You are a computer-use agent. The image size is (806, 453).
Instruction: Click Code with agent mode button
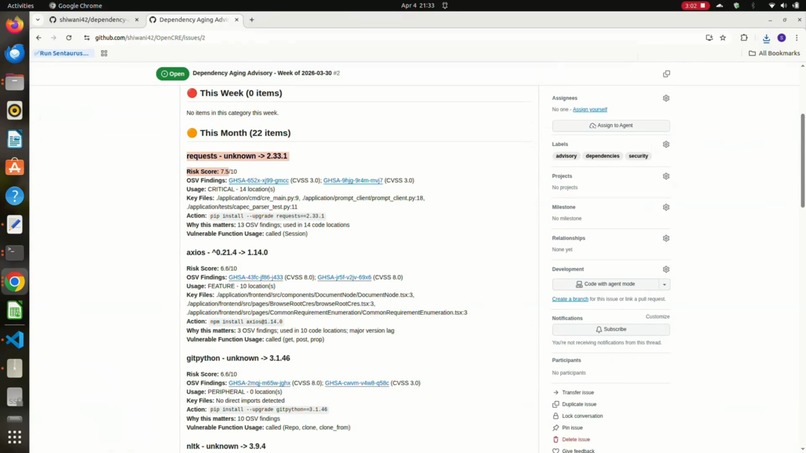pos(606,284)
